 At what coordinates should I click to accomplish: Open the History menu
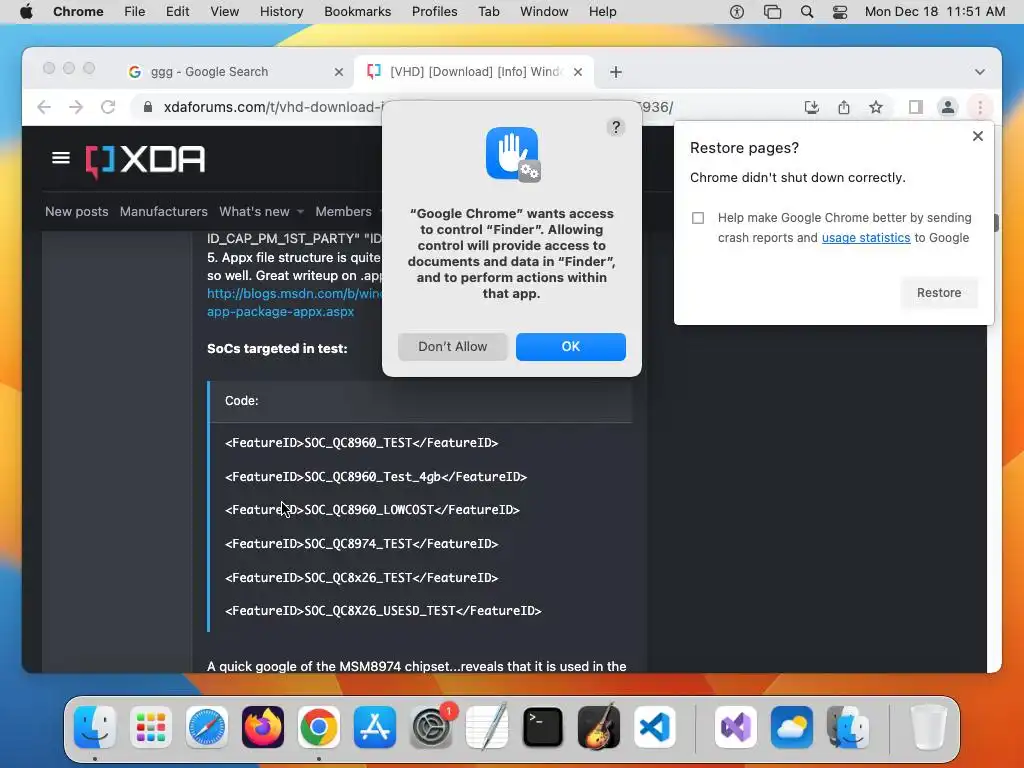coord(281,12)
